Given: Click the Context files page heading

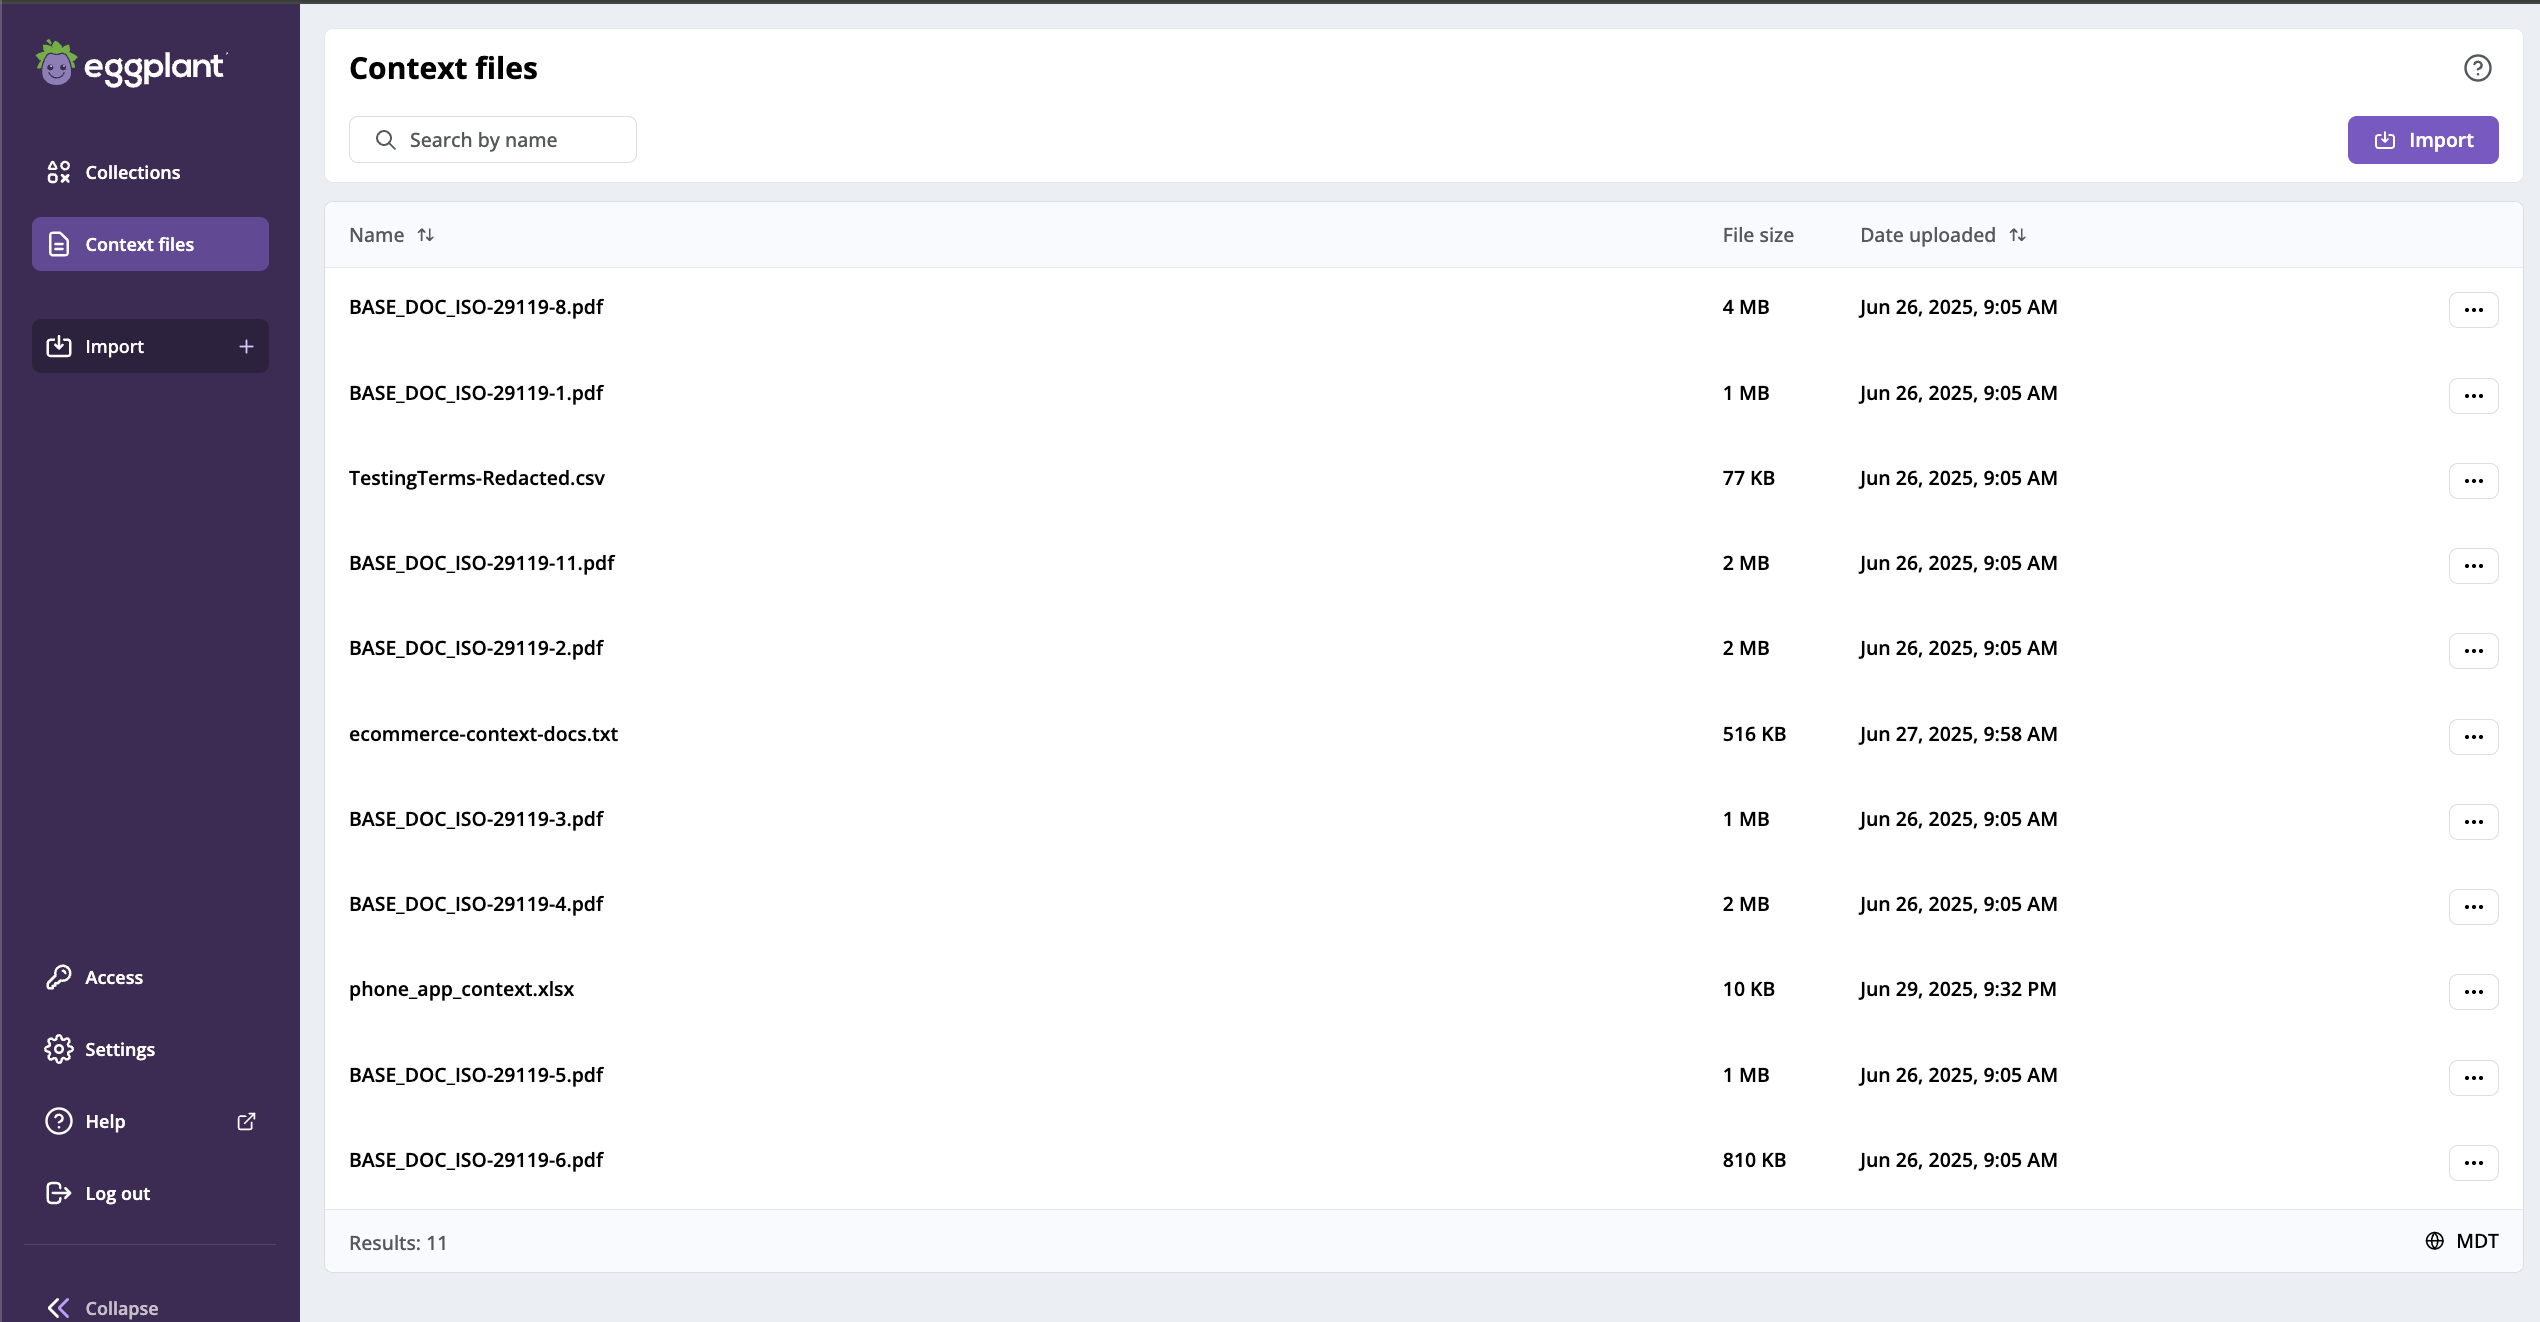Looking at the screenshot, I should coord(443,68).
